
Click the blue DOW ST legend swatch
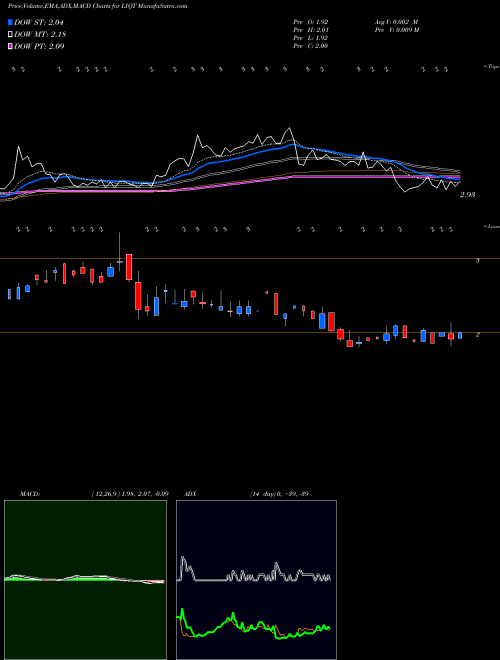(x=10, y=22)
